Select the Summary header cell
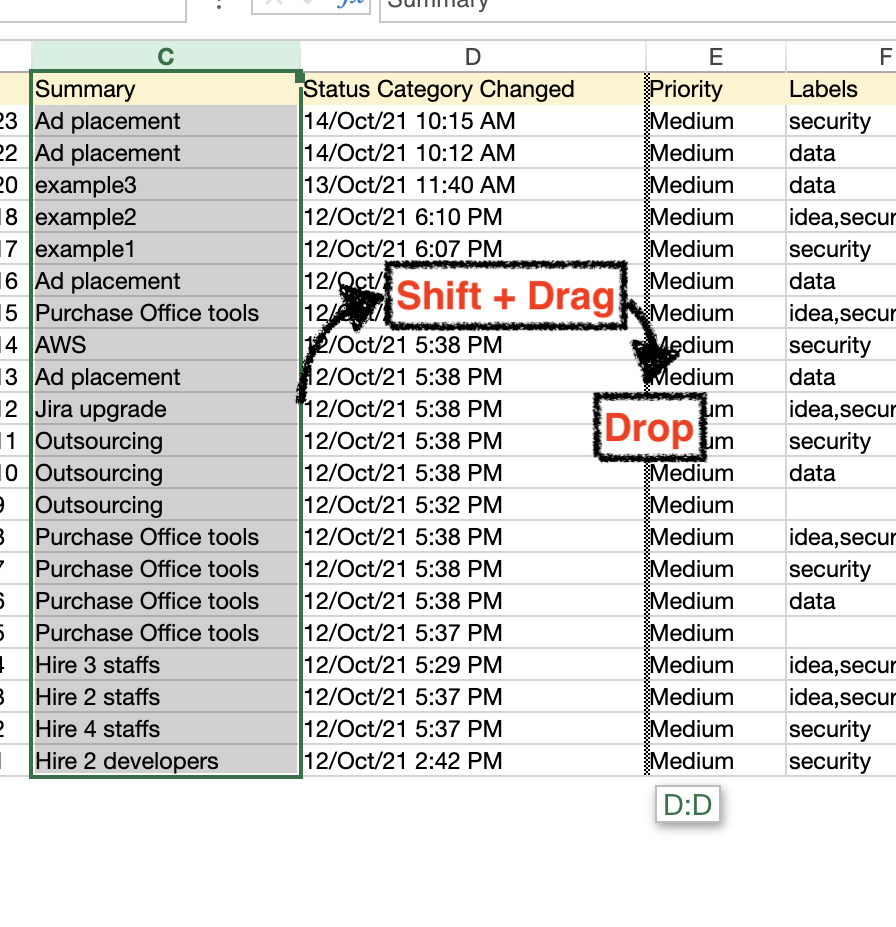This screenshot has width=896, height=927. click(x=166, y=89)
